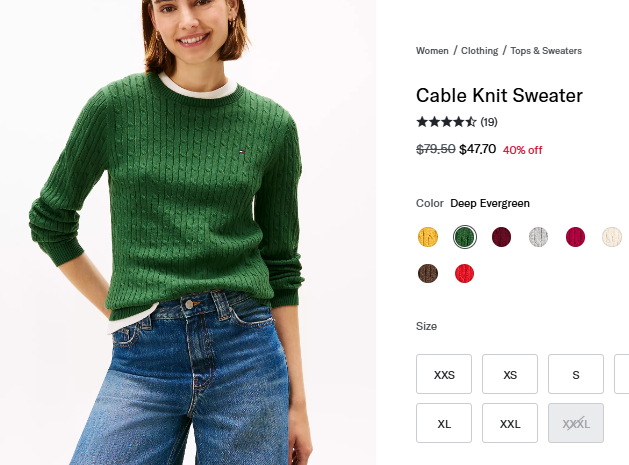Select the light gray heather swatch
629x465 pixels.
coord(538,237)
